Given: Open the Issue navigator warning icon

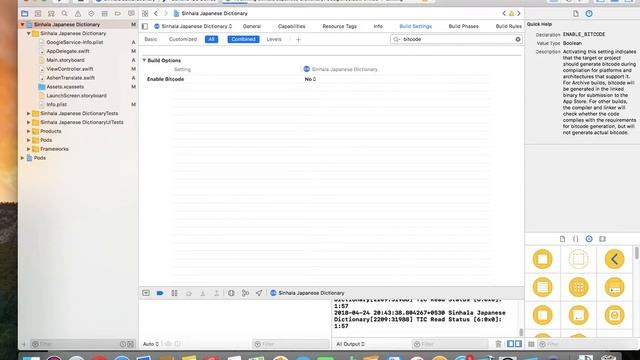Looking at the screenshot, I should point(78,13).
